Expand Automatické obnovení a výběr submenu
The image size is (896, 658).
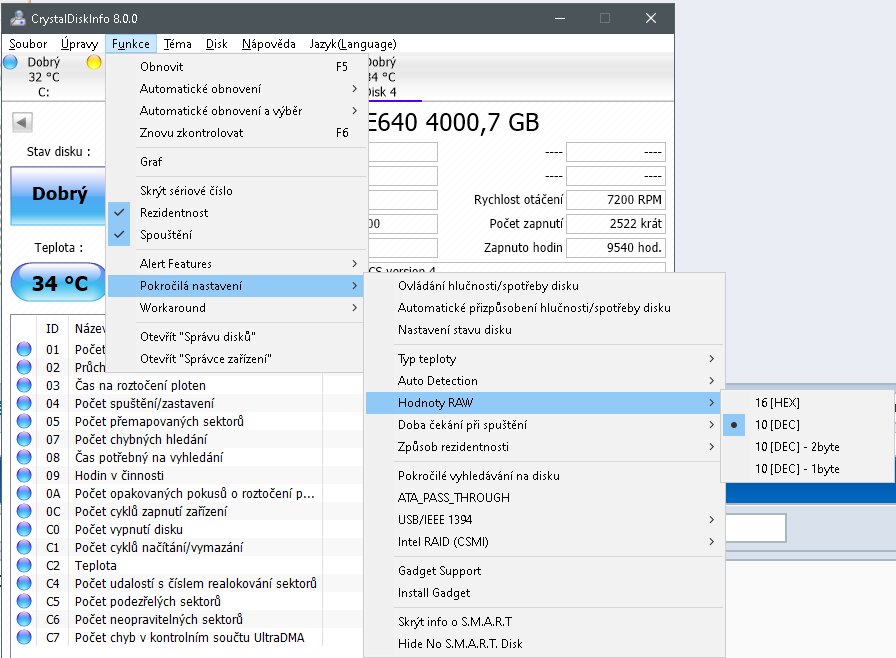235,111
